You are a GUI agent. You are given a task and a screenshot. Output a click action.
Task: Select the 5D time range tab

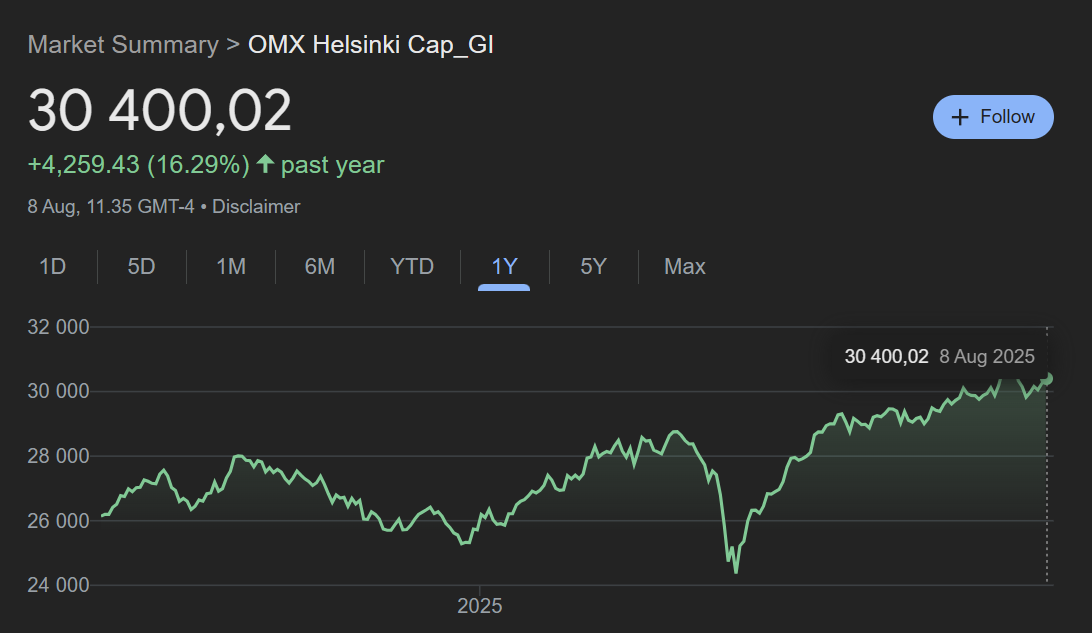click(x=141, y=267)
